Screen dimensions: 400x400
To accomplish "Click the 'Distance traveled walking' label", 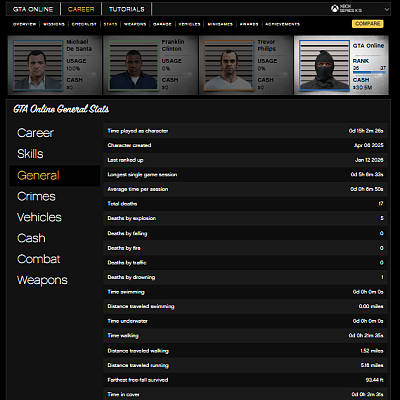I will [138, 351].
